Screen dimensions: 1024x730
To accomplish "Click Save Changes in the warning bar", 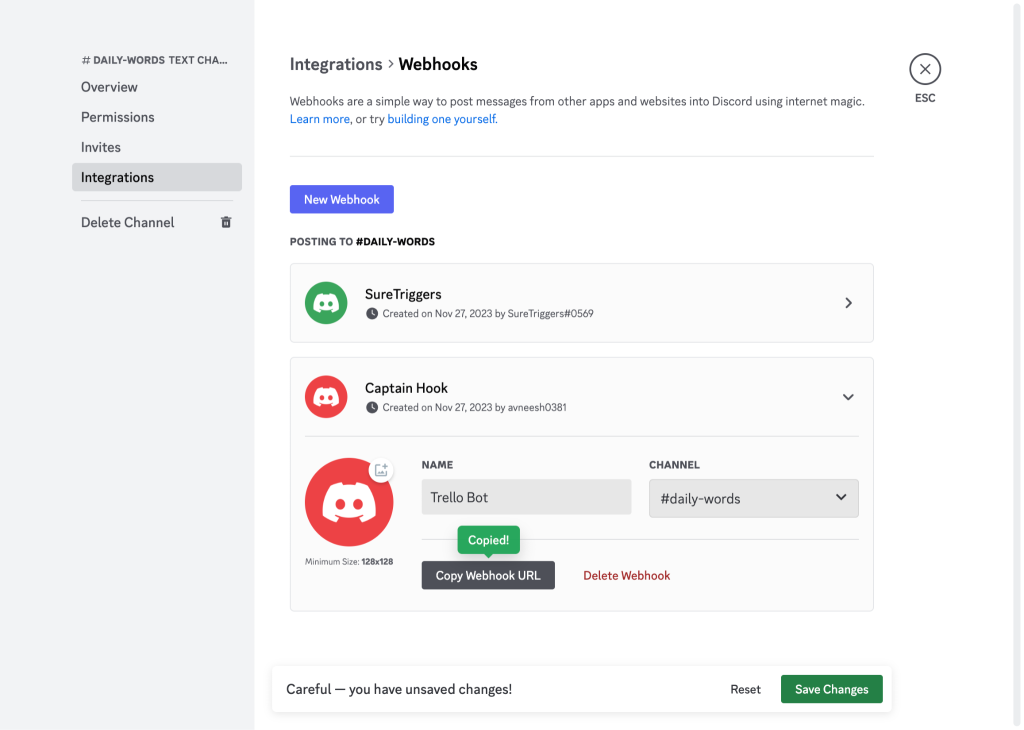I will point(831,689).
